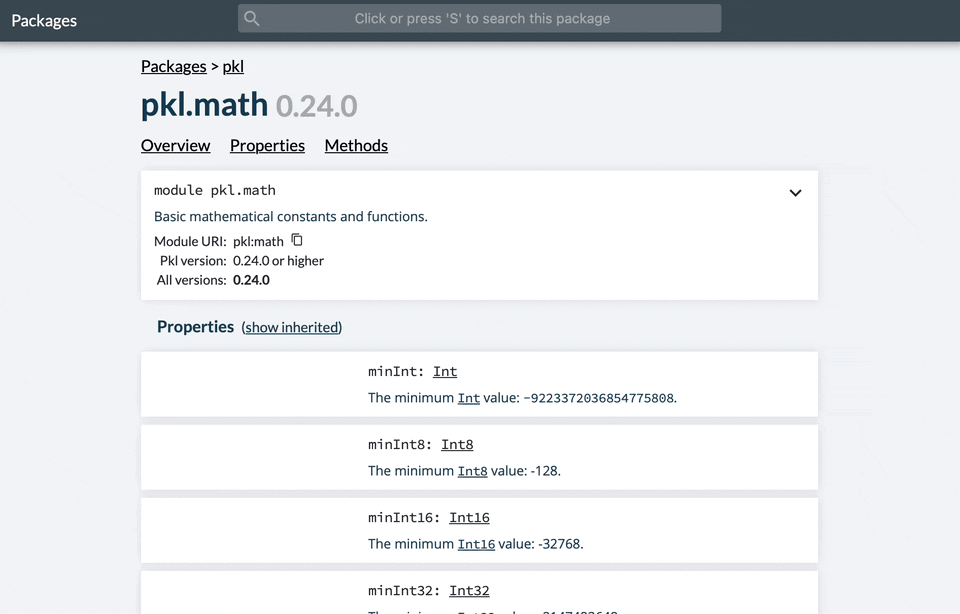The image size is (960, 614).
Task: Open Int8 type link in minInt8 signature
Action: coord(457,444)
